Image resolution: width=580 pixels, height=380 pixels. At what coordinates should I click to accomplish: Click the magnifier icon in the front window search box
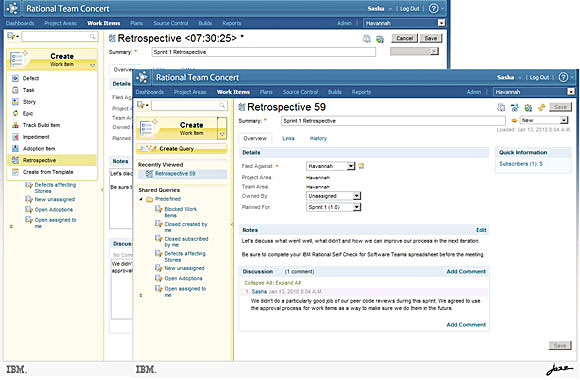(222, 105)
